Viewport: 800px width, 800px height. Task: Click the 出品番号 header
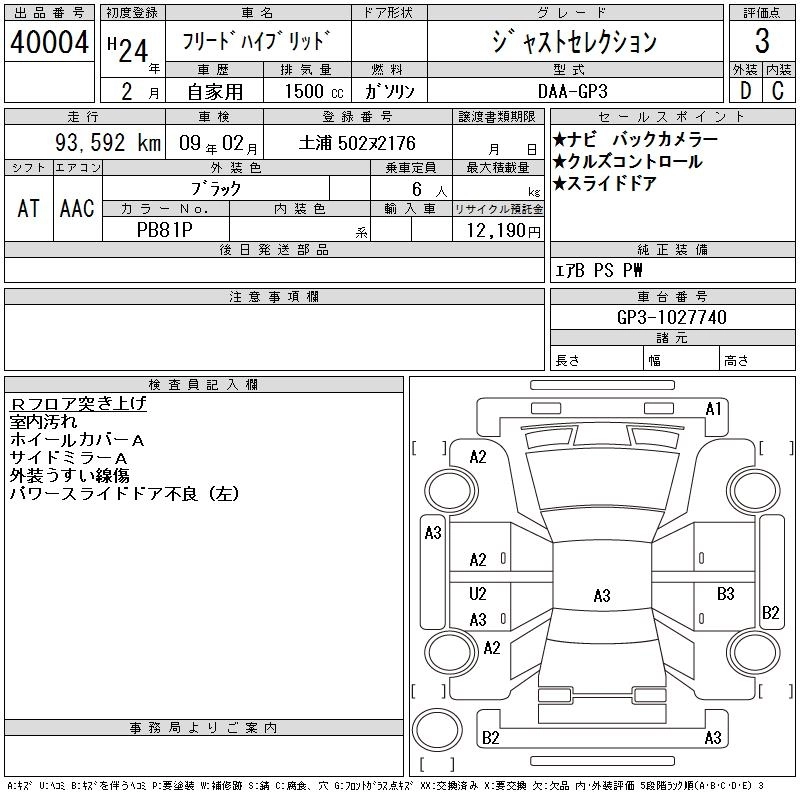(x=49, y=13)
